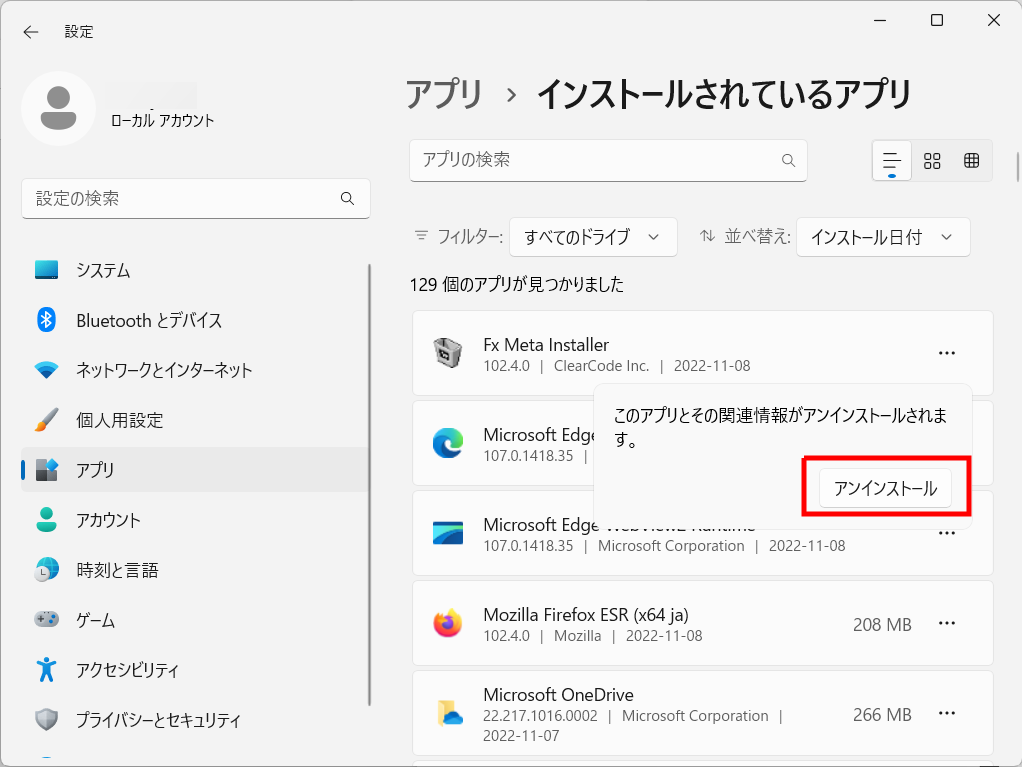Open the すべてのドライブ filter dropdown
Screen dimensions: 1022x767
point(592,237)
